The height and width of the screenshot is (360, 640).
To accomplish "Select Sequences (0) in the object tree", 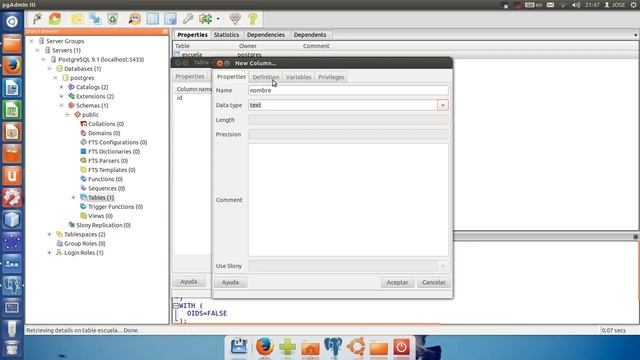I will [106, 188].
